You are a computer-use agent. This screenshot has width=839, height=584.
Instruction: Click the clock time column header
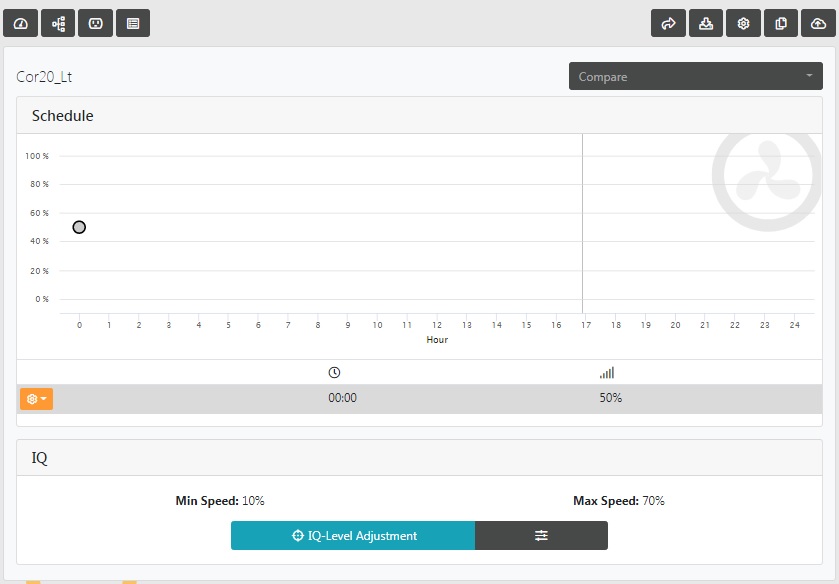(x=334, y=373)
